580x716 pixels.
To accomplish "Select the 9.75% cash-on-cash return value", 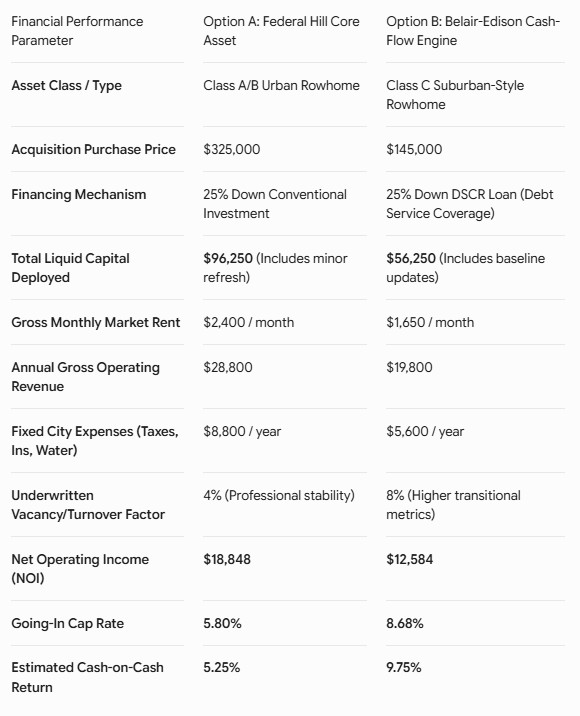I will pos(404,668).
